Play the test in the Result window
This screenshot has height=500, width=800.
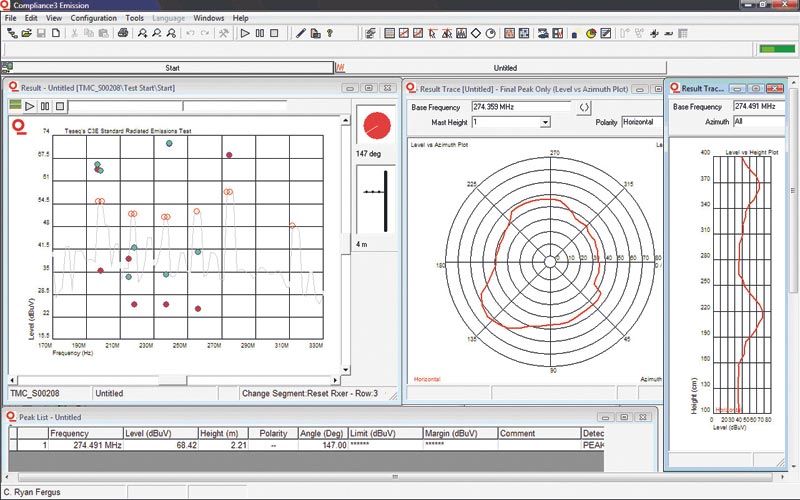click(30, 106)
